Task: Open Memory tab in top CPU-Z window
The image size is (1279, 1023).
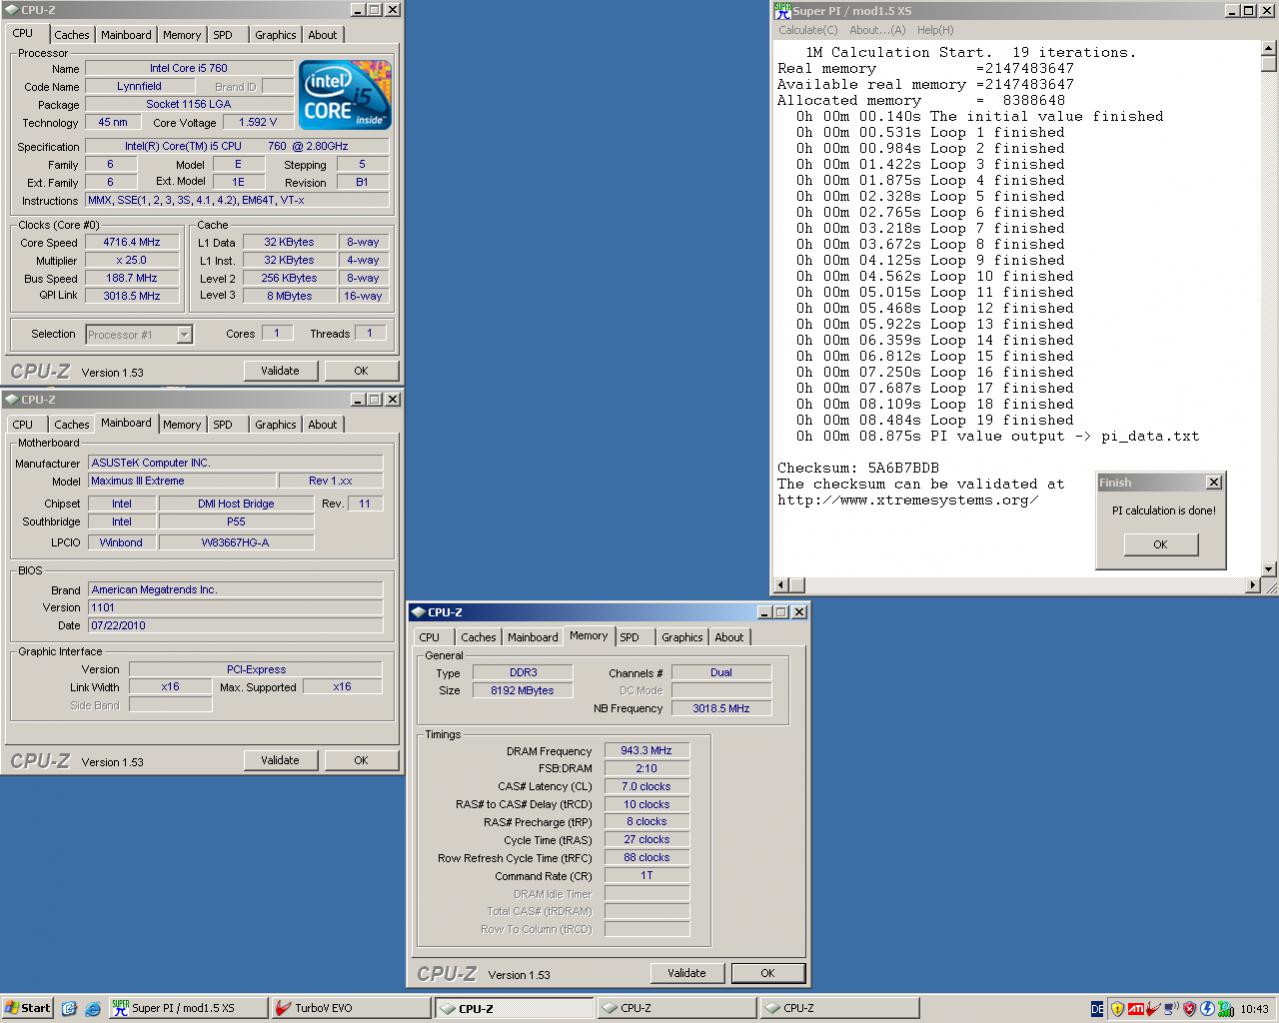Action: (x=182, y=34)
